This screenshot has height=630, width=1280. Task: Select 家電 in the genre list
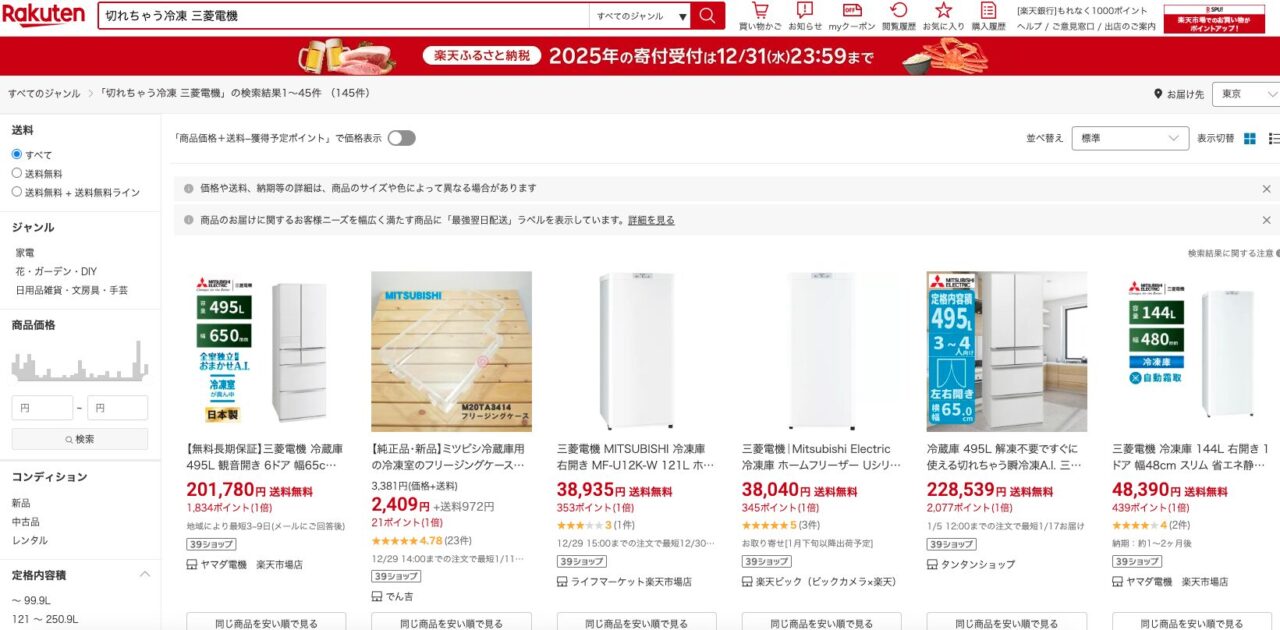coord(25,253)
